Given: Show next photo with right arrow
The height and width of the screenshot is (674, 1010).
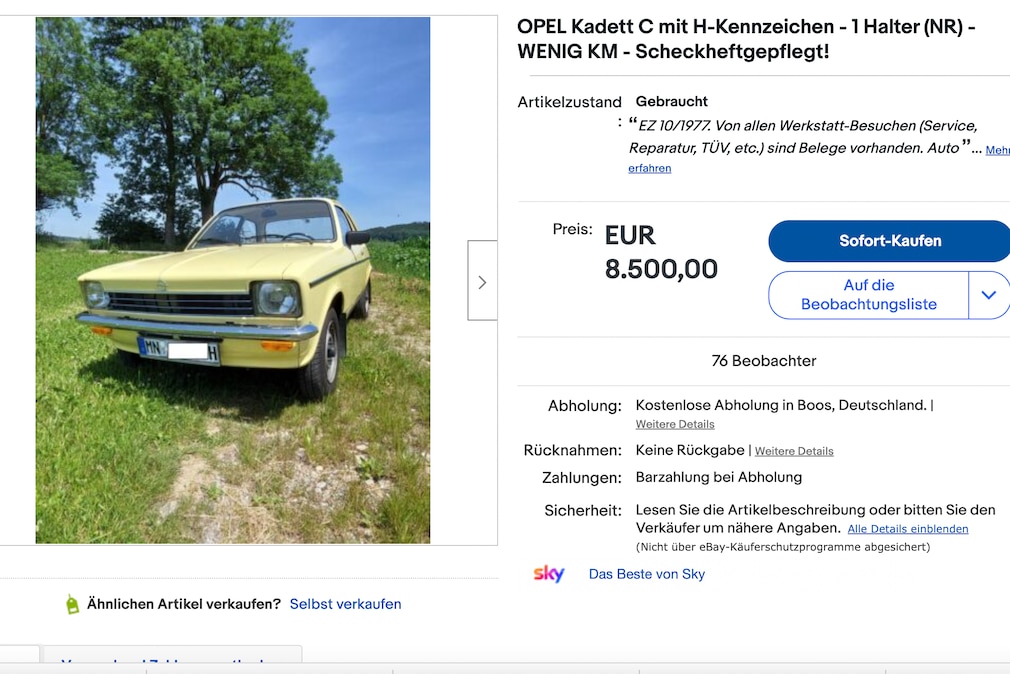Looking at the screenshot, I should (482, 280).
